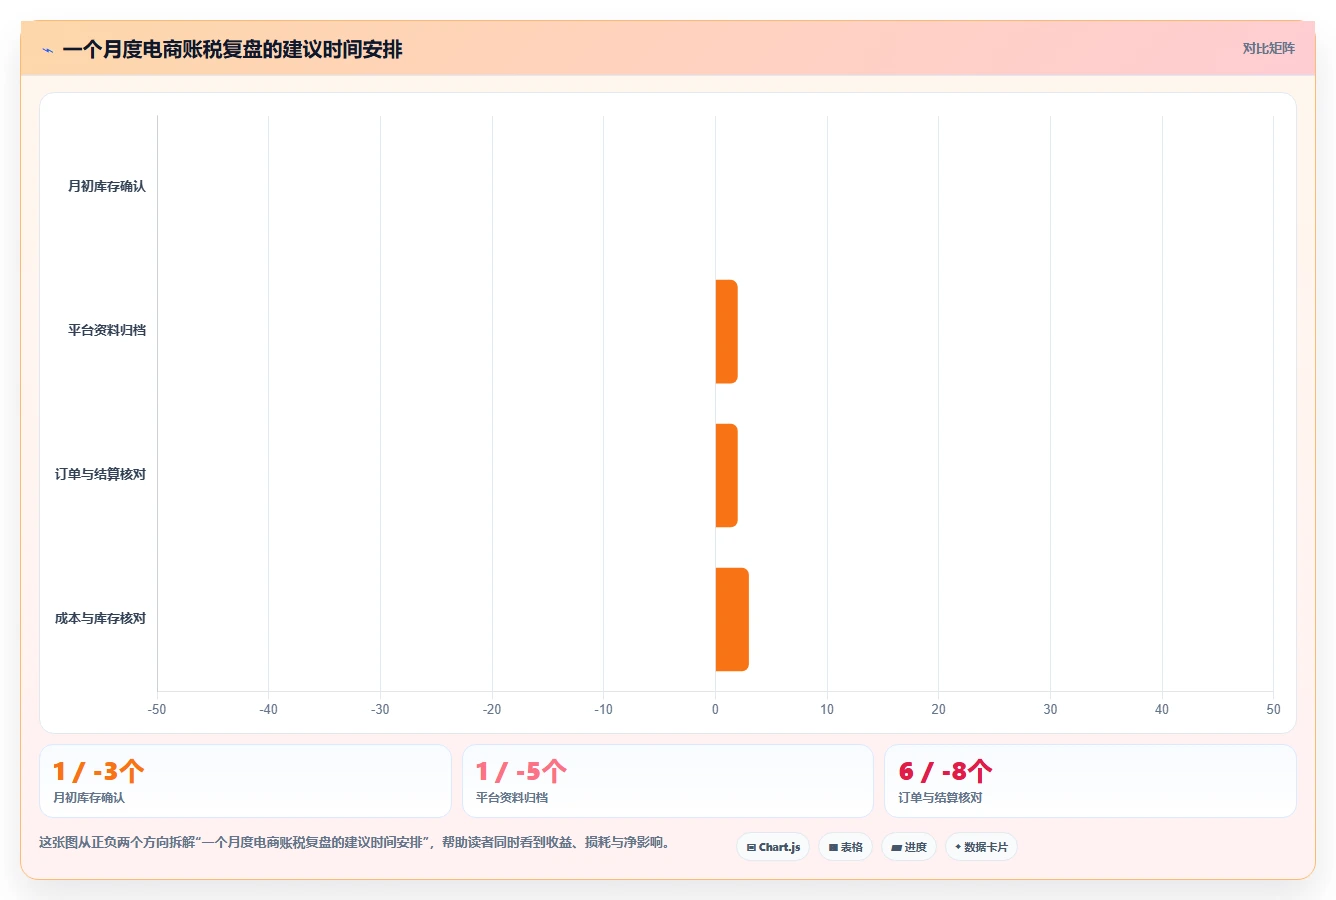Click the -20 x-axis tick label
This screenshot has height=900, width=1336.
(x=492, y=709)
